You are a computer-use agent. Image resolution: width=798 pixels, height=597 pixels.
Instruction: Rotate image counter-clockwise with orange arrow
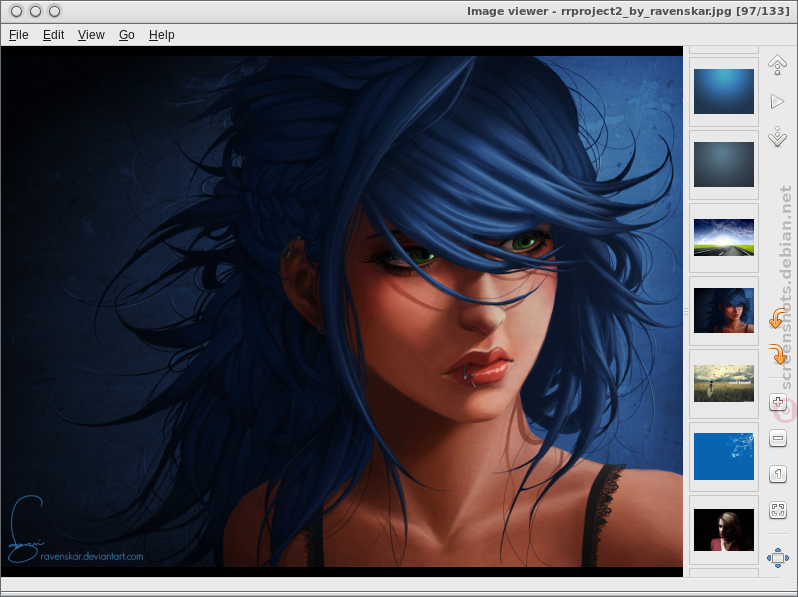click(x=777, y=318)
